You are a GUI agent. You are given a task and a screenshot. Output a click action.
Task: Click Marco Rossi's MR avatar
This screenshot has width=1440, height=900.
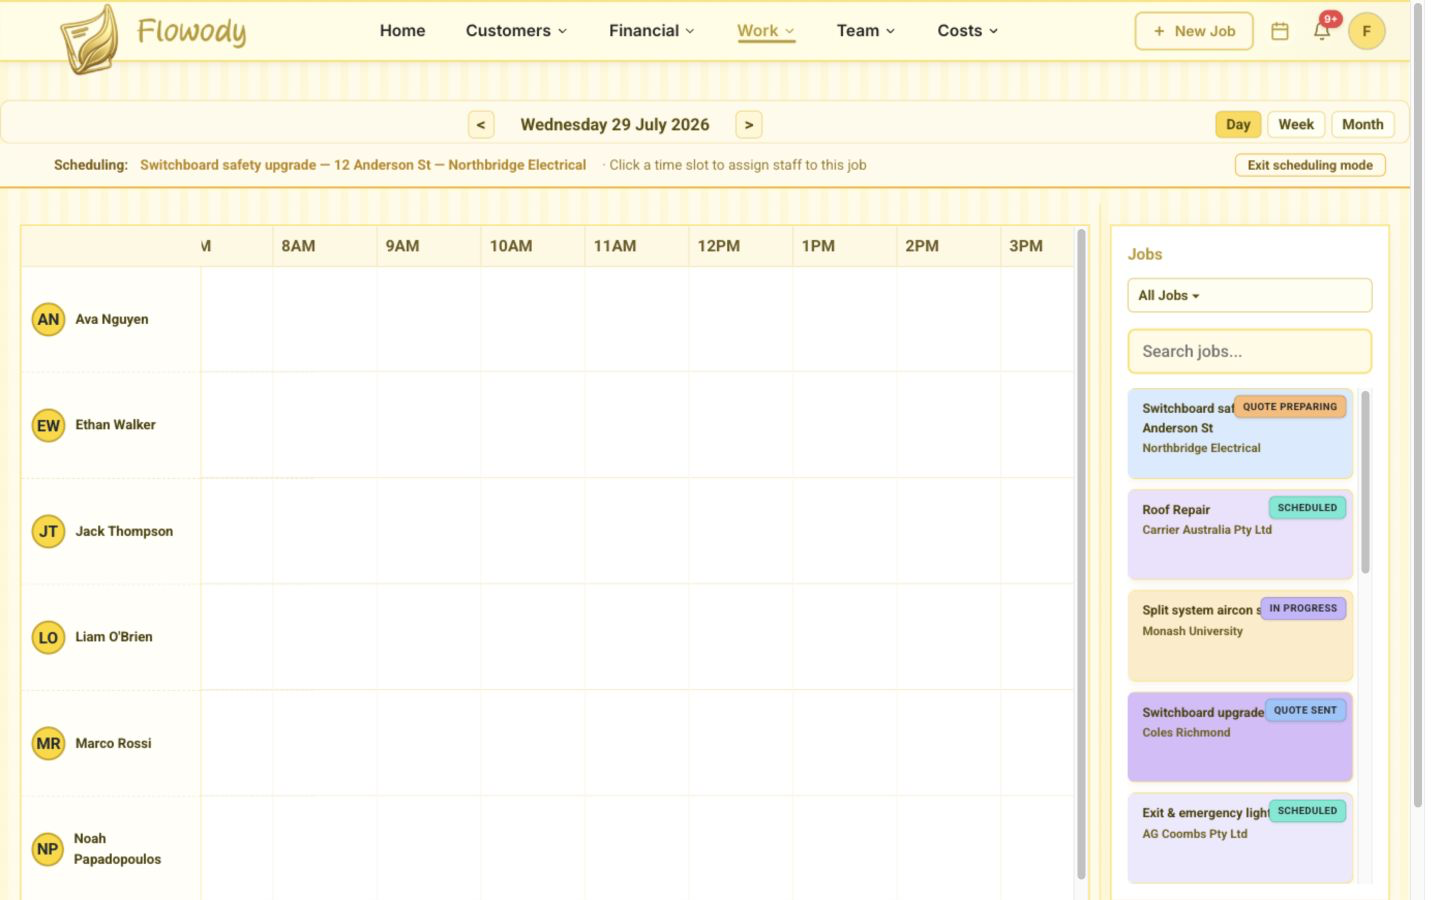[48, 744]
